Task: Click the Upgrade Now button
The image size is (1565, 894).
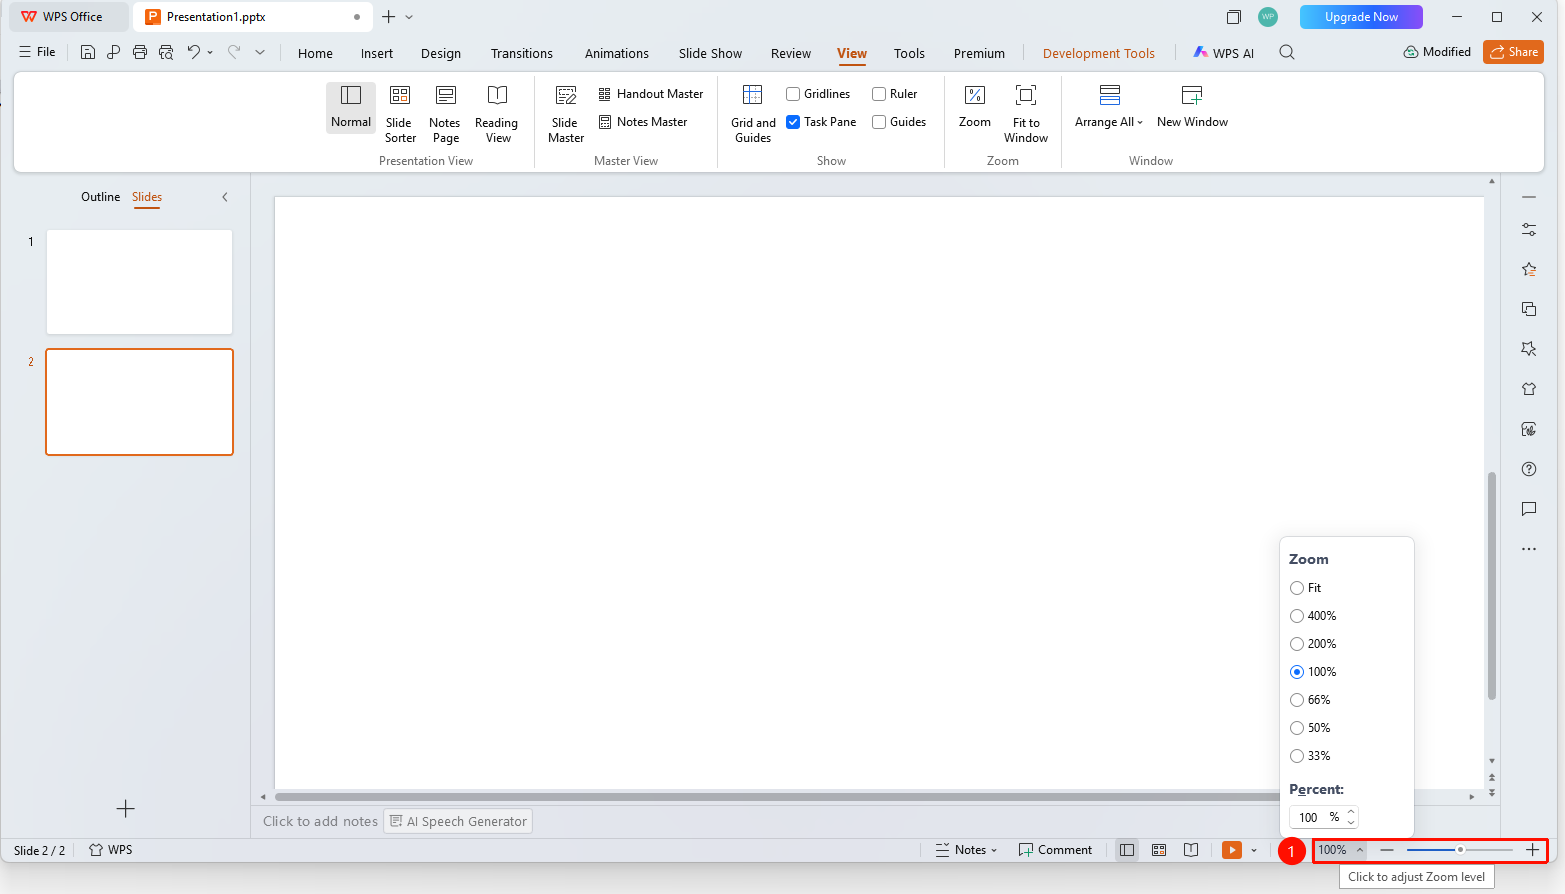Action: tap(1361, 17)
